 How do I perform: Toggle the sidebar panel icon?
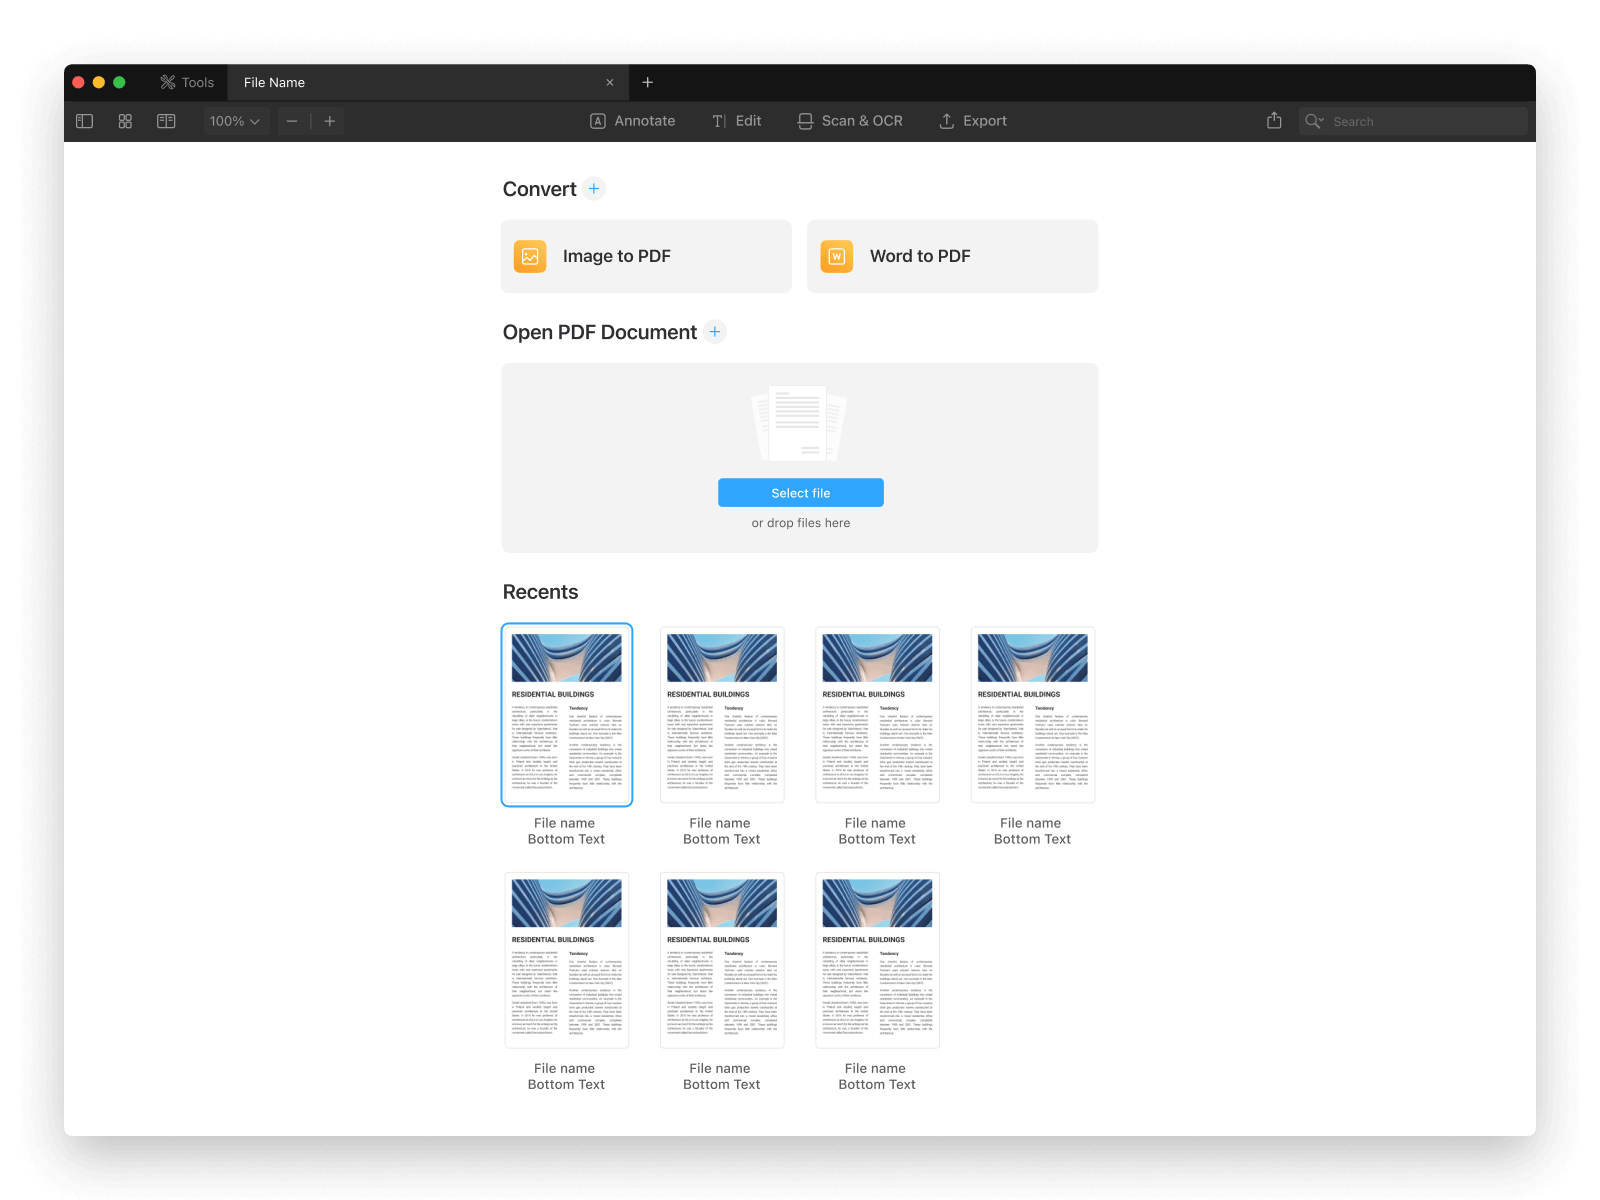(85, 121)
